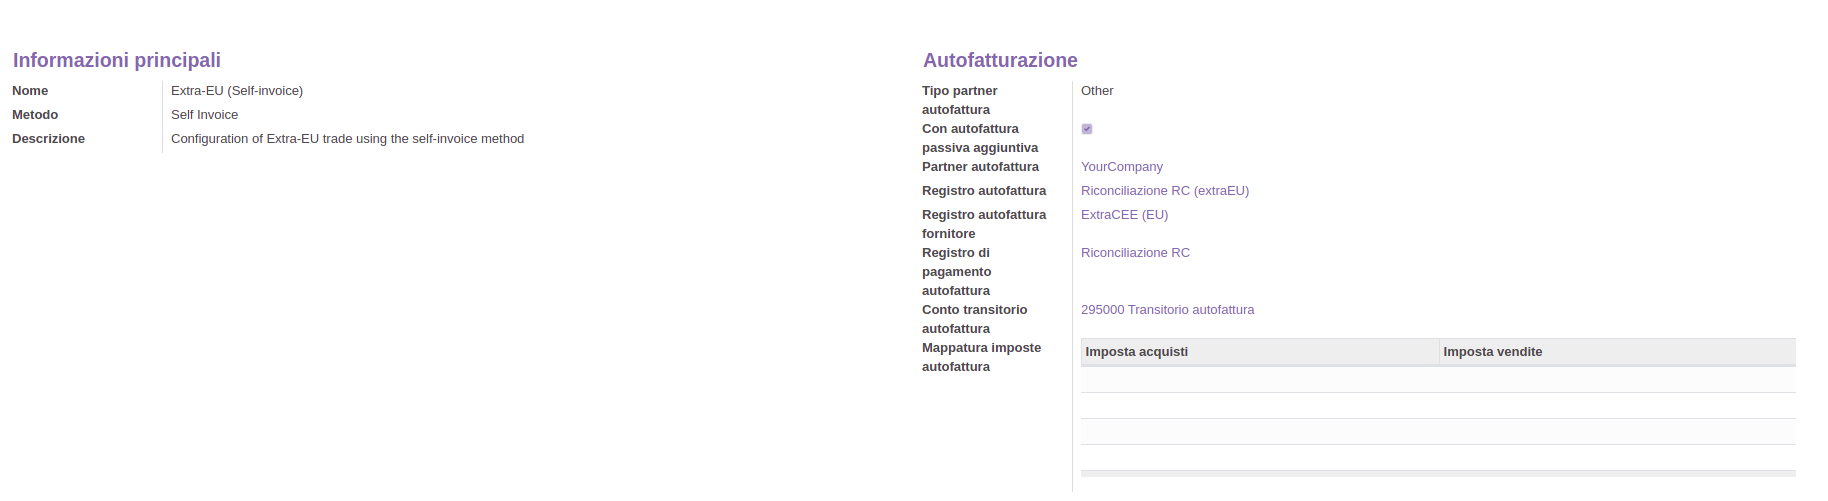Open the ExtraCEE (EU) journal link

tap(1124, 215)
